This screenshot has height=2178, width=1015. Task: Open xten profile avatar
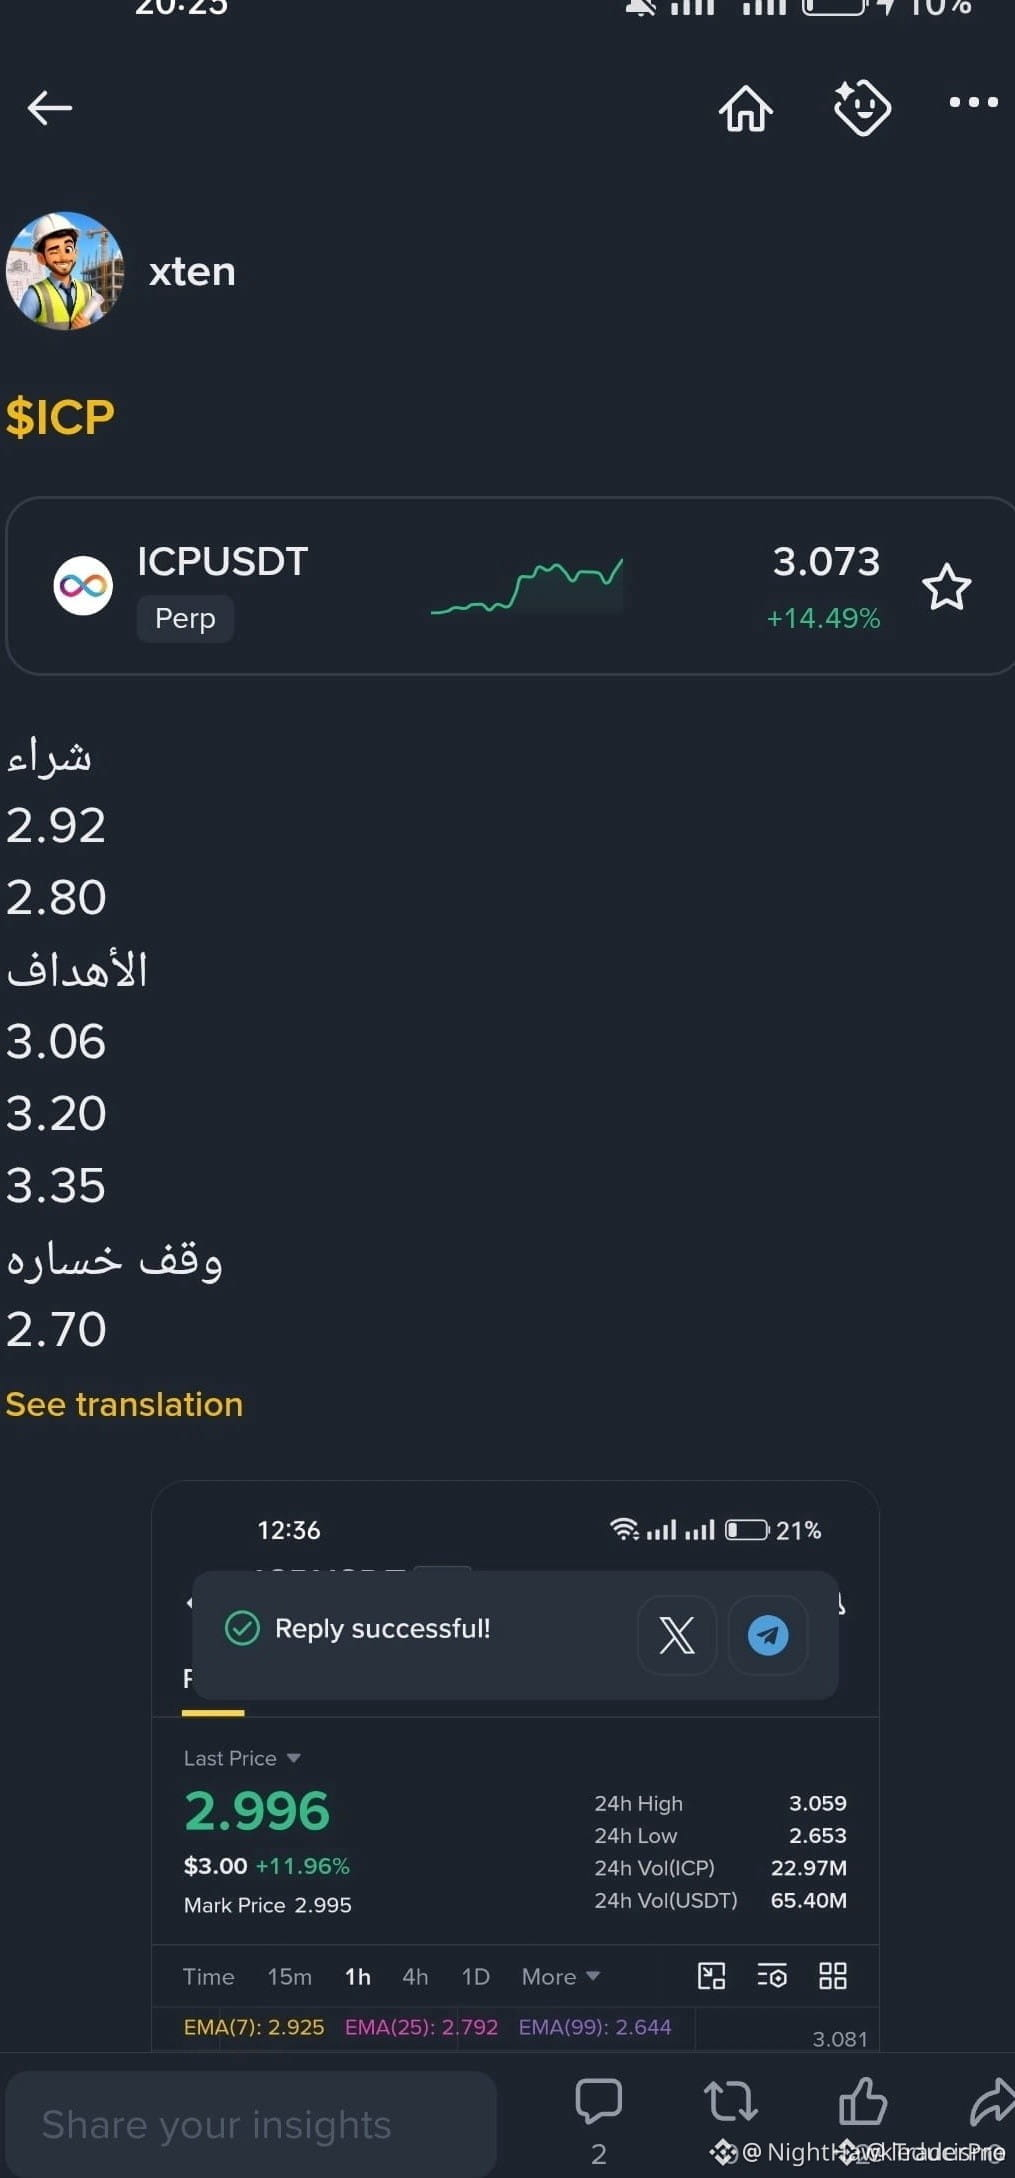pos(64,271)
